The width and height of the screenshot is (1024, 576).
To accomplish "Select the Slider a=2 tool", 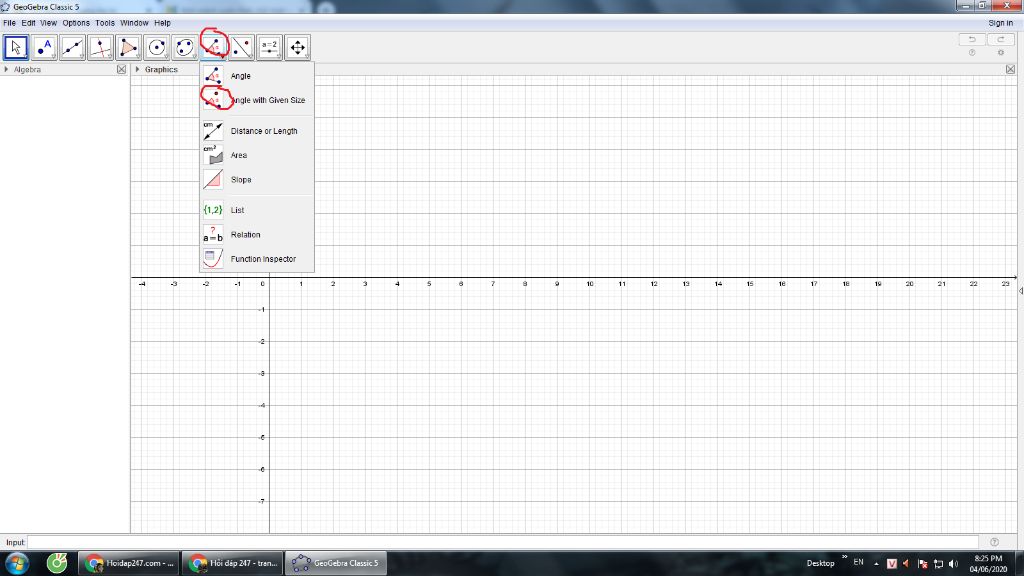I will point(270,48).
